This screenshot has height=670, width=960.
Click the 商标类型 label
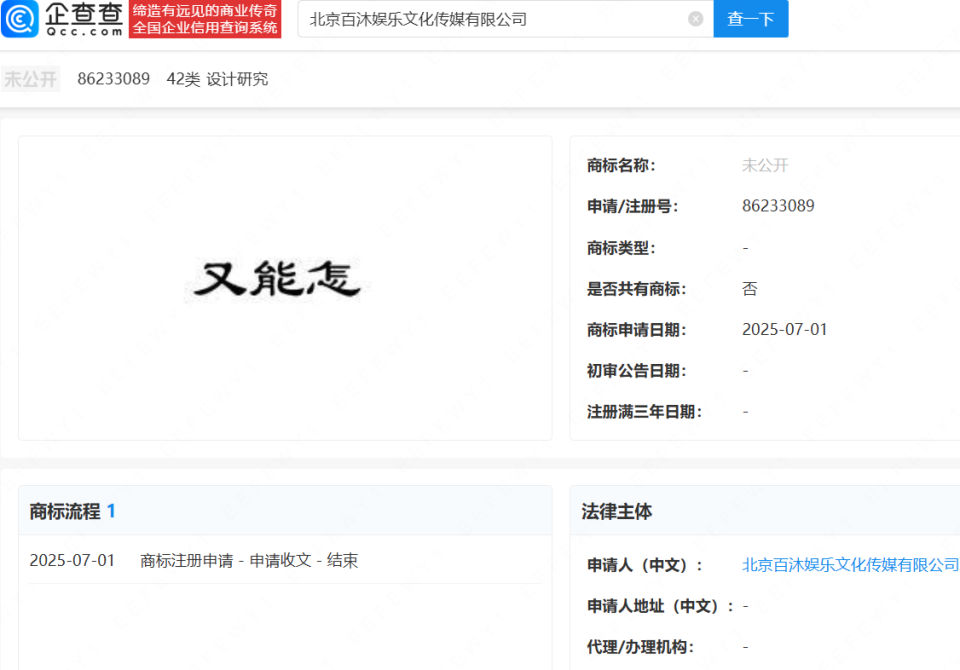point(621,247)
